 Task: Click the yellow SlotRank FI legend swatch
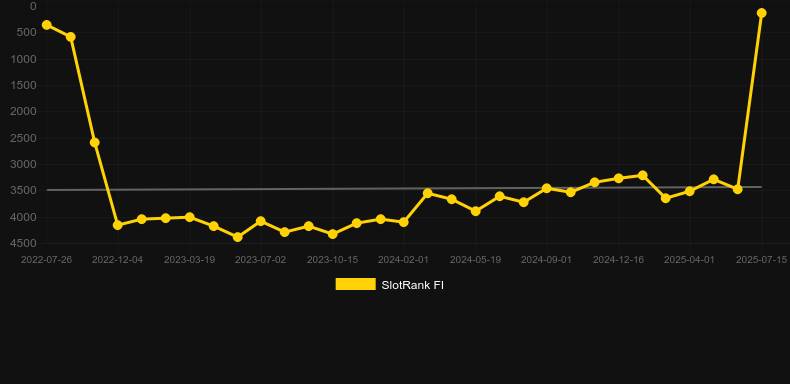tap(355, 284)
